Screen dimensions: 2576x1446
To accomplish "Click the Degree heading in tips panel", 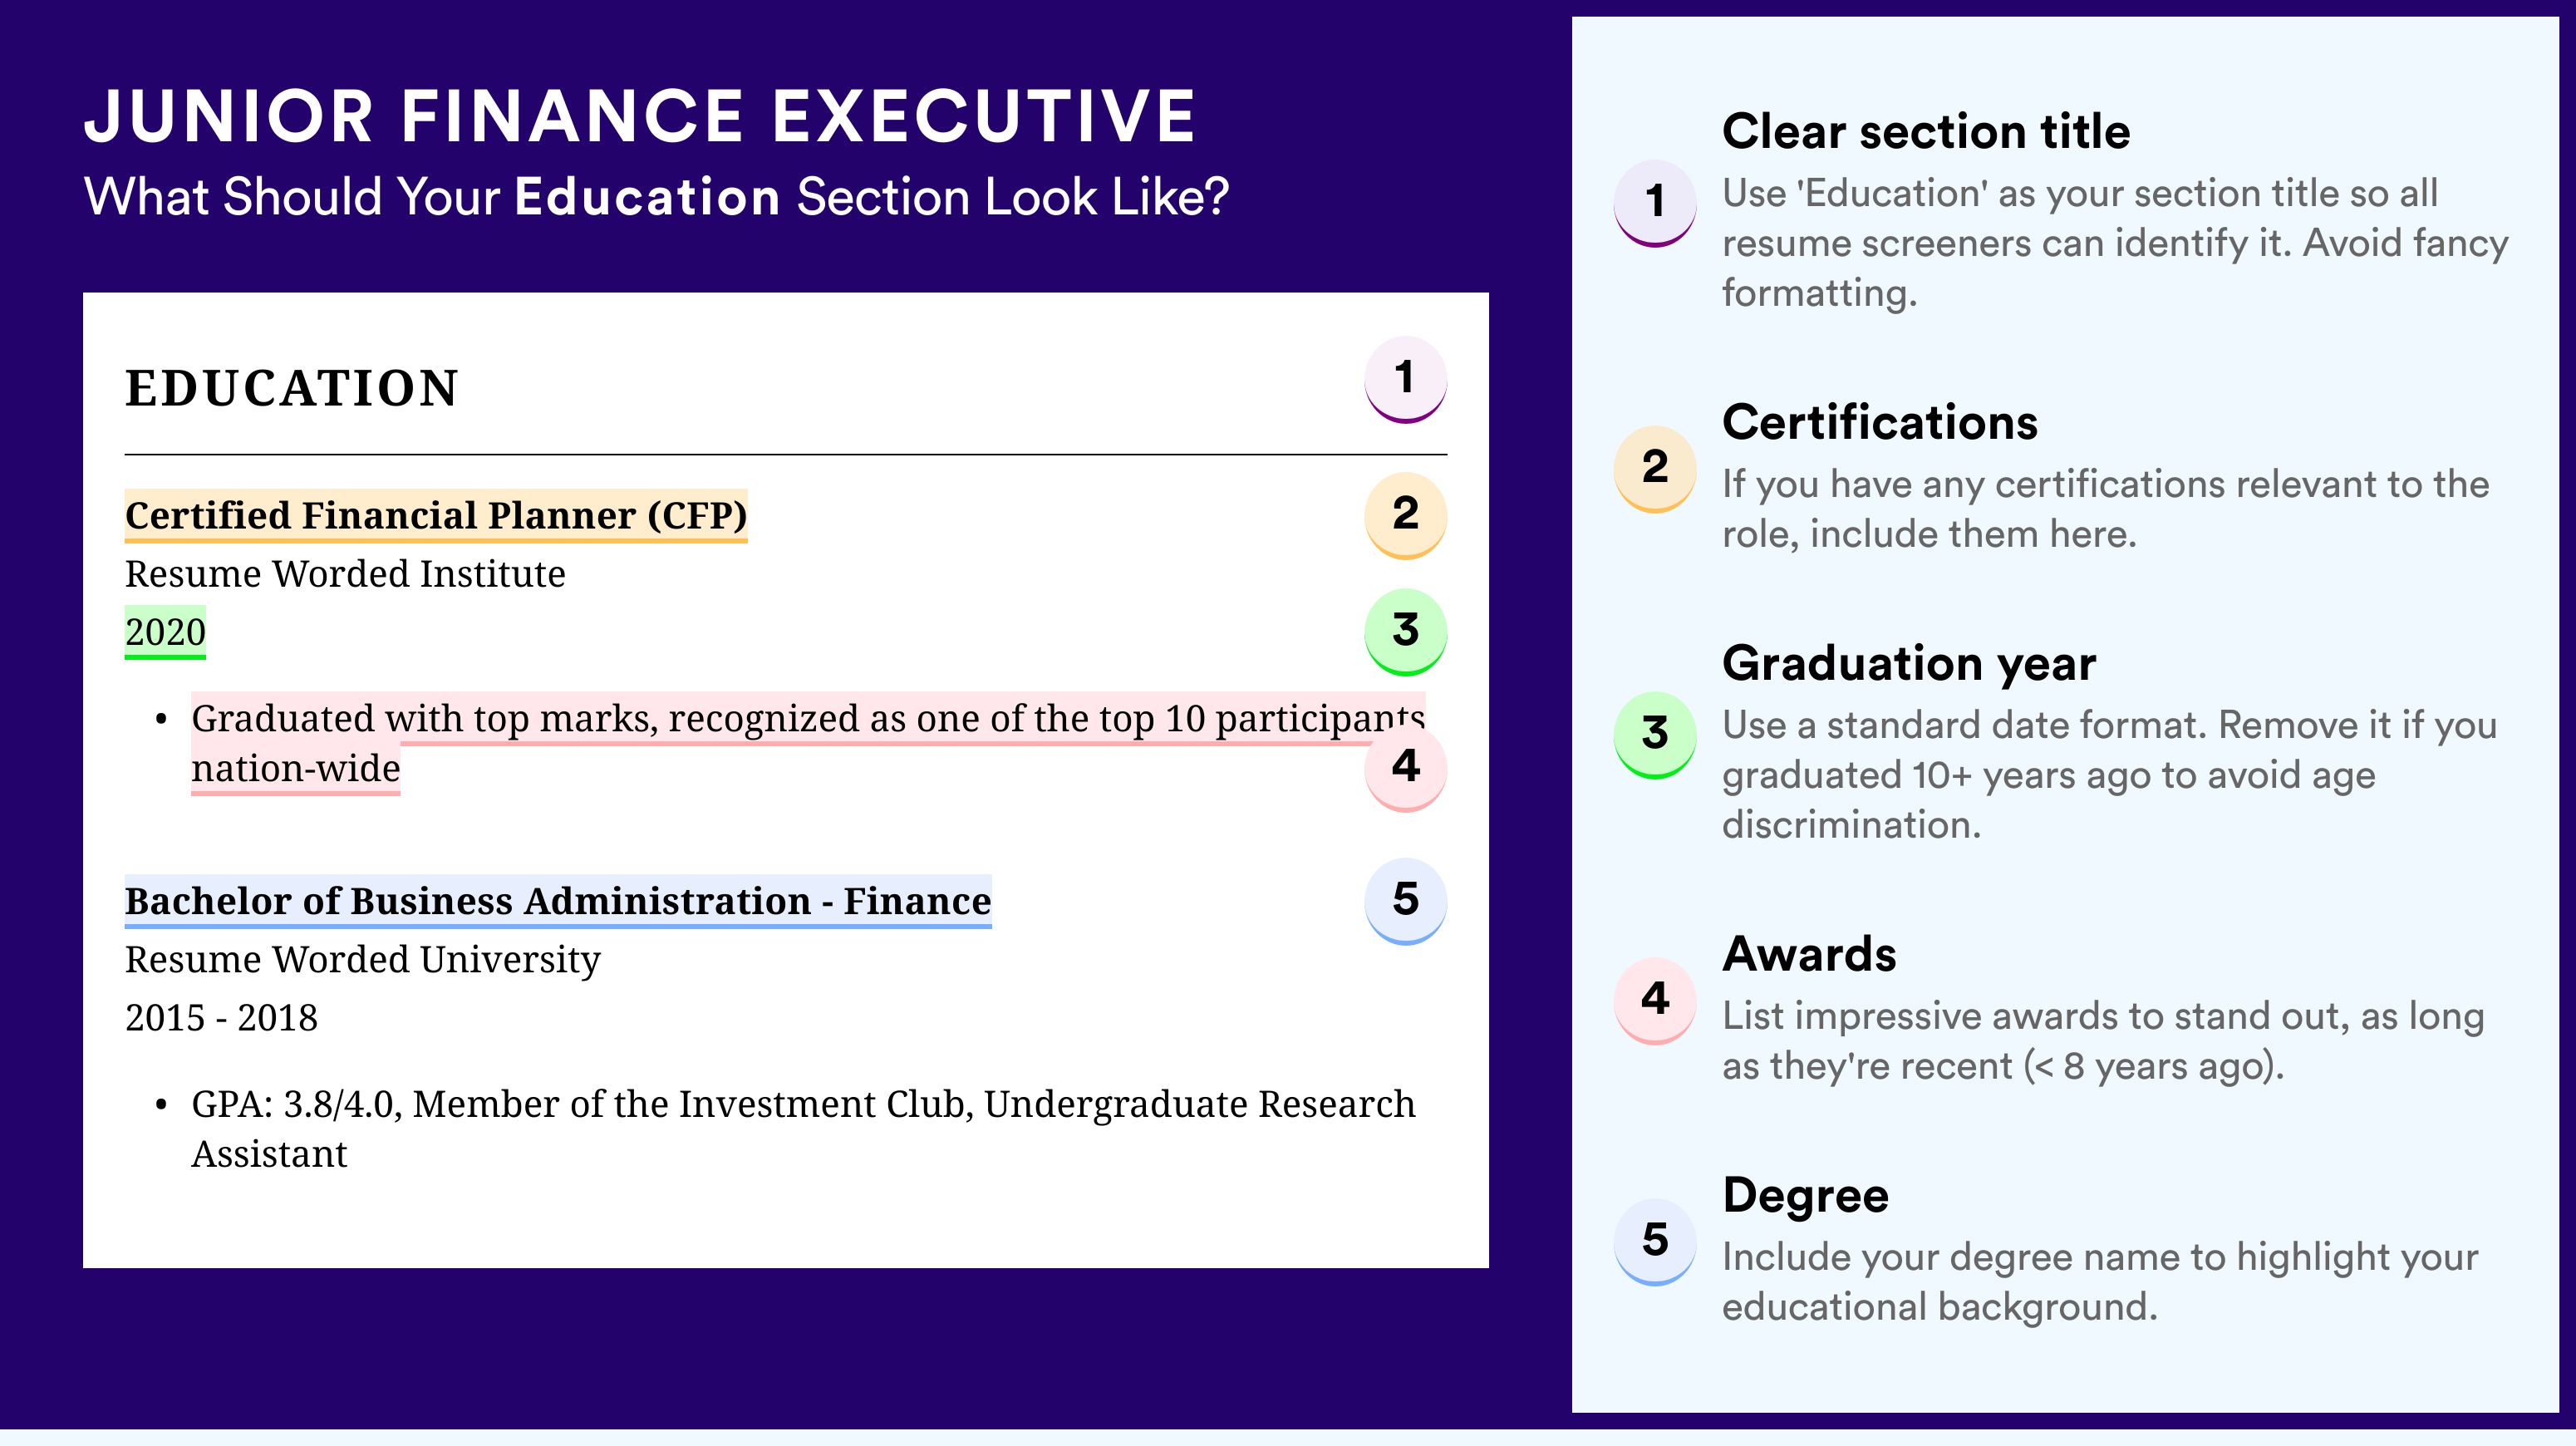I will pyautogui.click(x=1805, y=1195).
